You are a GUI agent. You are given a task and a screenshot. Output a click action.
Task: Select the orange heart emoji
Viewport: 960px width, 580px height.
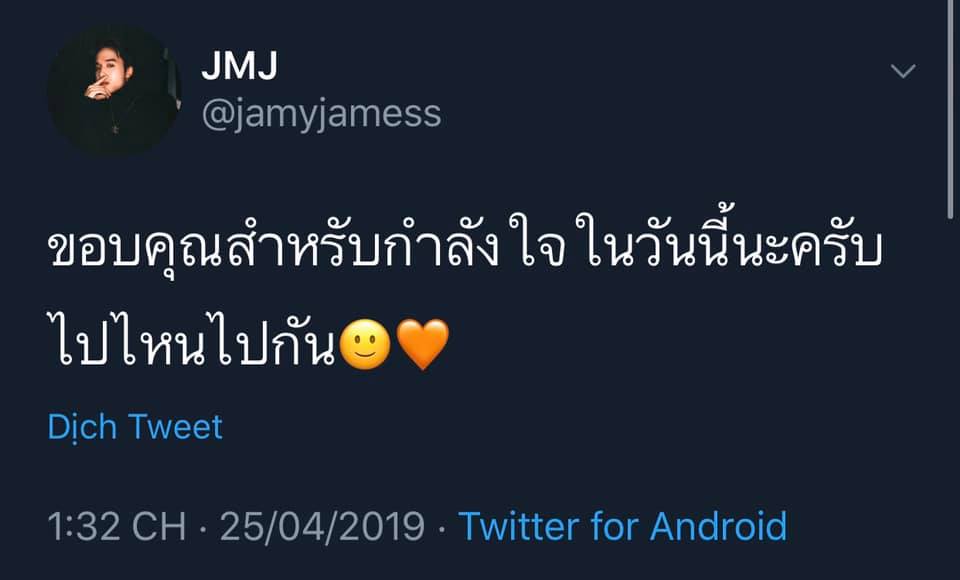(x=422, y=345)
